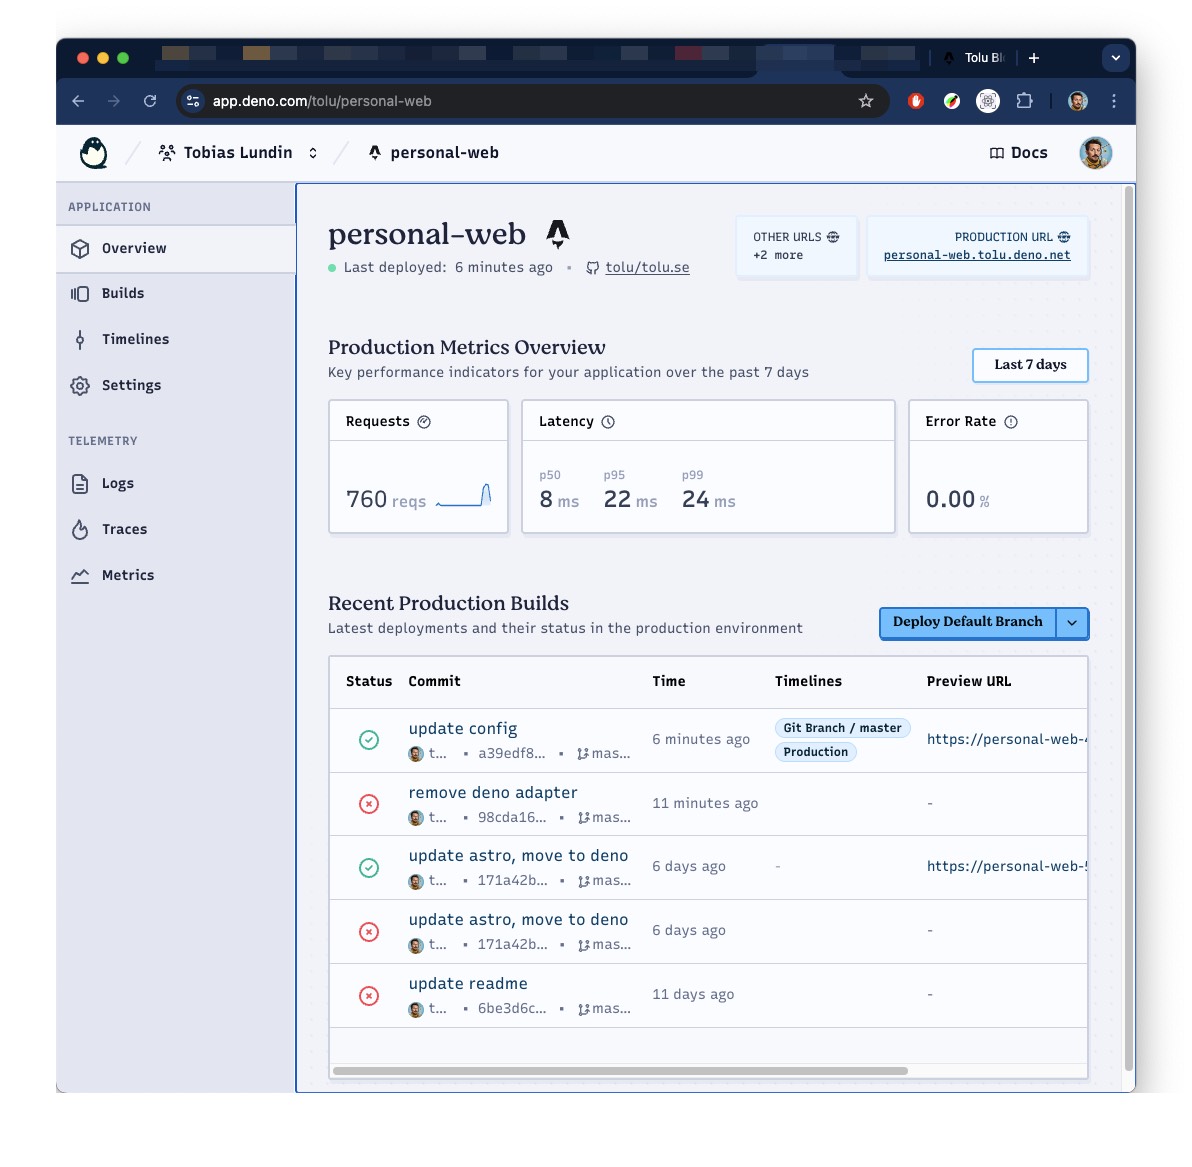Open the browser extensions puzzle icon
Viewport: 1192px width, 1167px height.
pyautogui.click(x=1025, y=101)
